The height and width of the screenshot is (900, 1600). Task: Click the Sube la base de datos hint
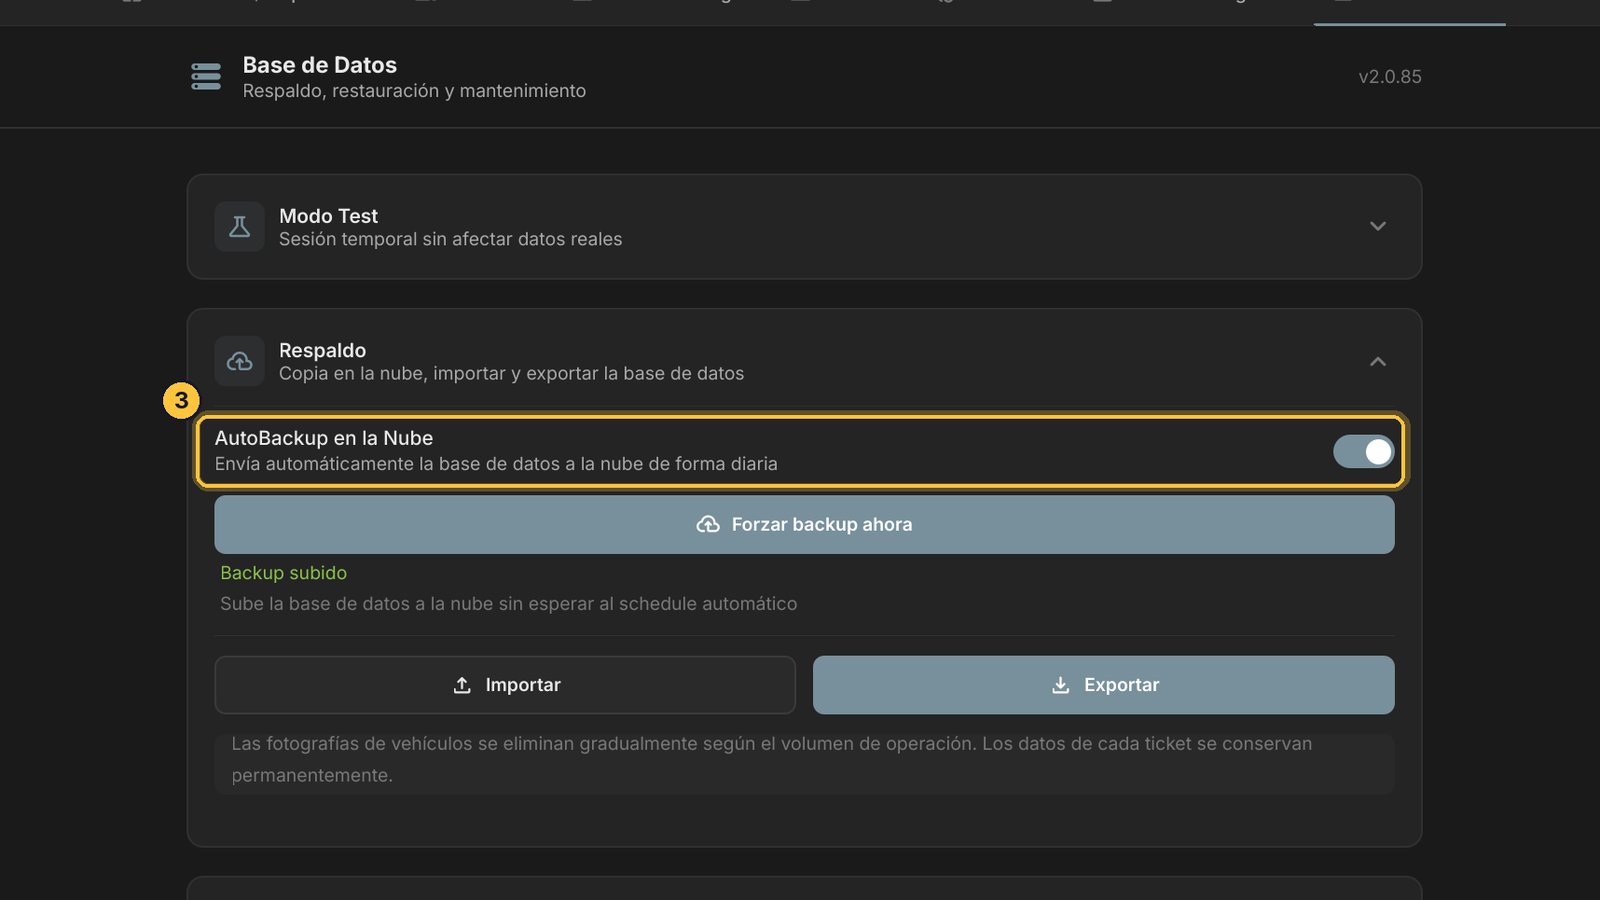[509, 604]
